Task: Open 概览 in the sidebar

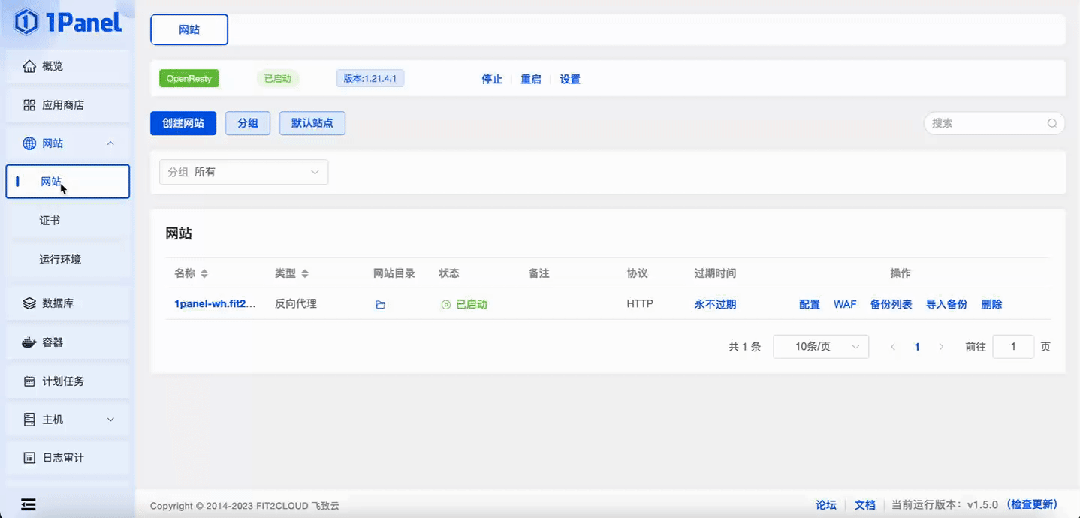Action: [x=68, y=67]
